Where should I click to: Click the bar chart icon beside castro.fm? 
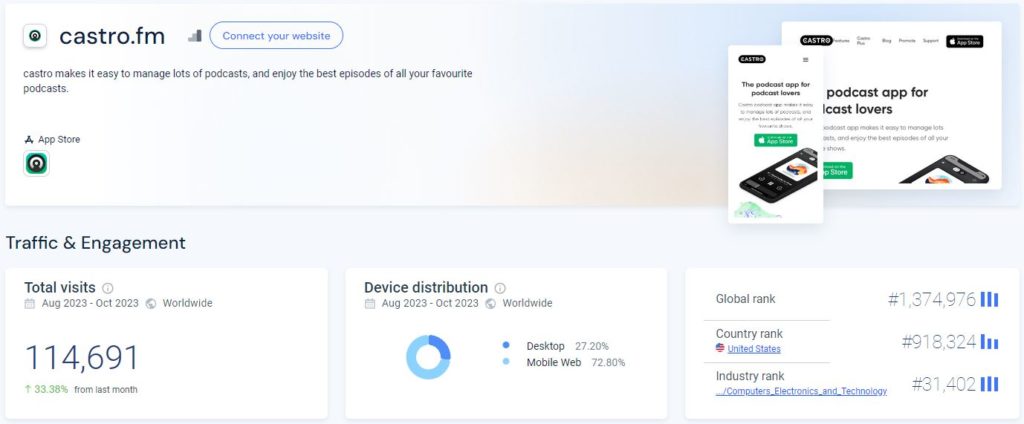pyautogui.click(x=195, y=36)
